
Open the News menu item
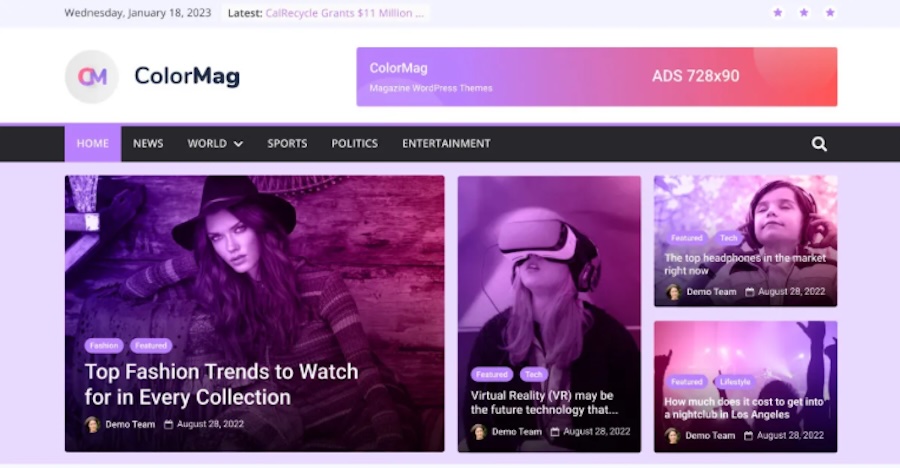[x=148, y=144]
